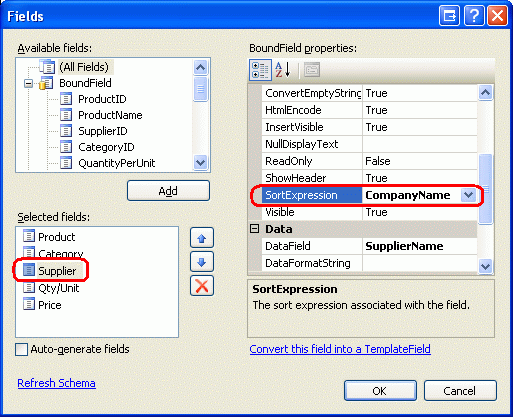Click the ShowHeader property row
The image size is (513, 417).
(369, 178)
